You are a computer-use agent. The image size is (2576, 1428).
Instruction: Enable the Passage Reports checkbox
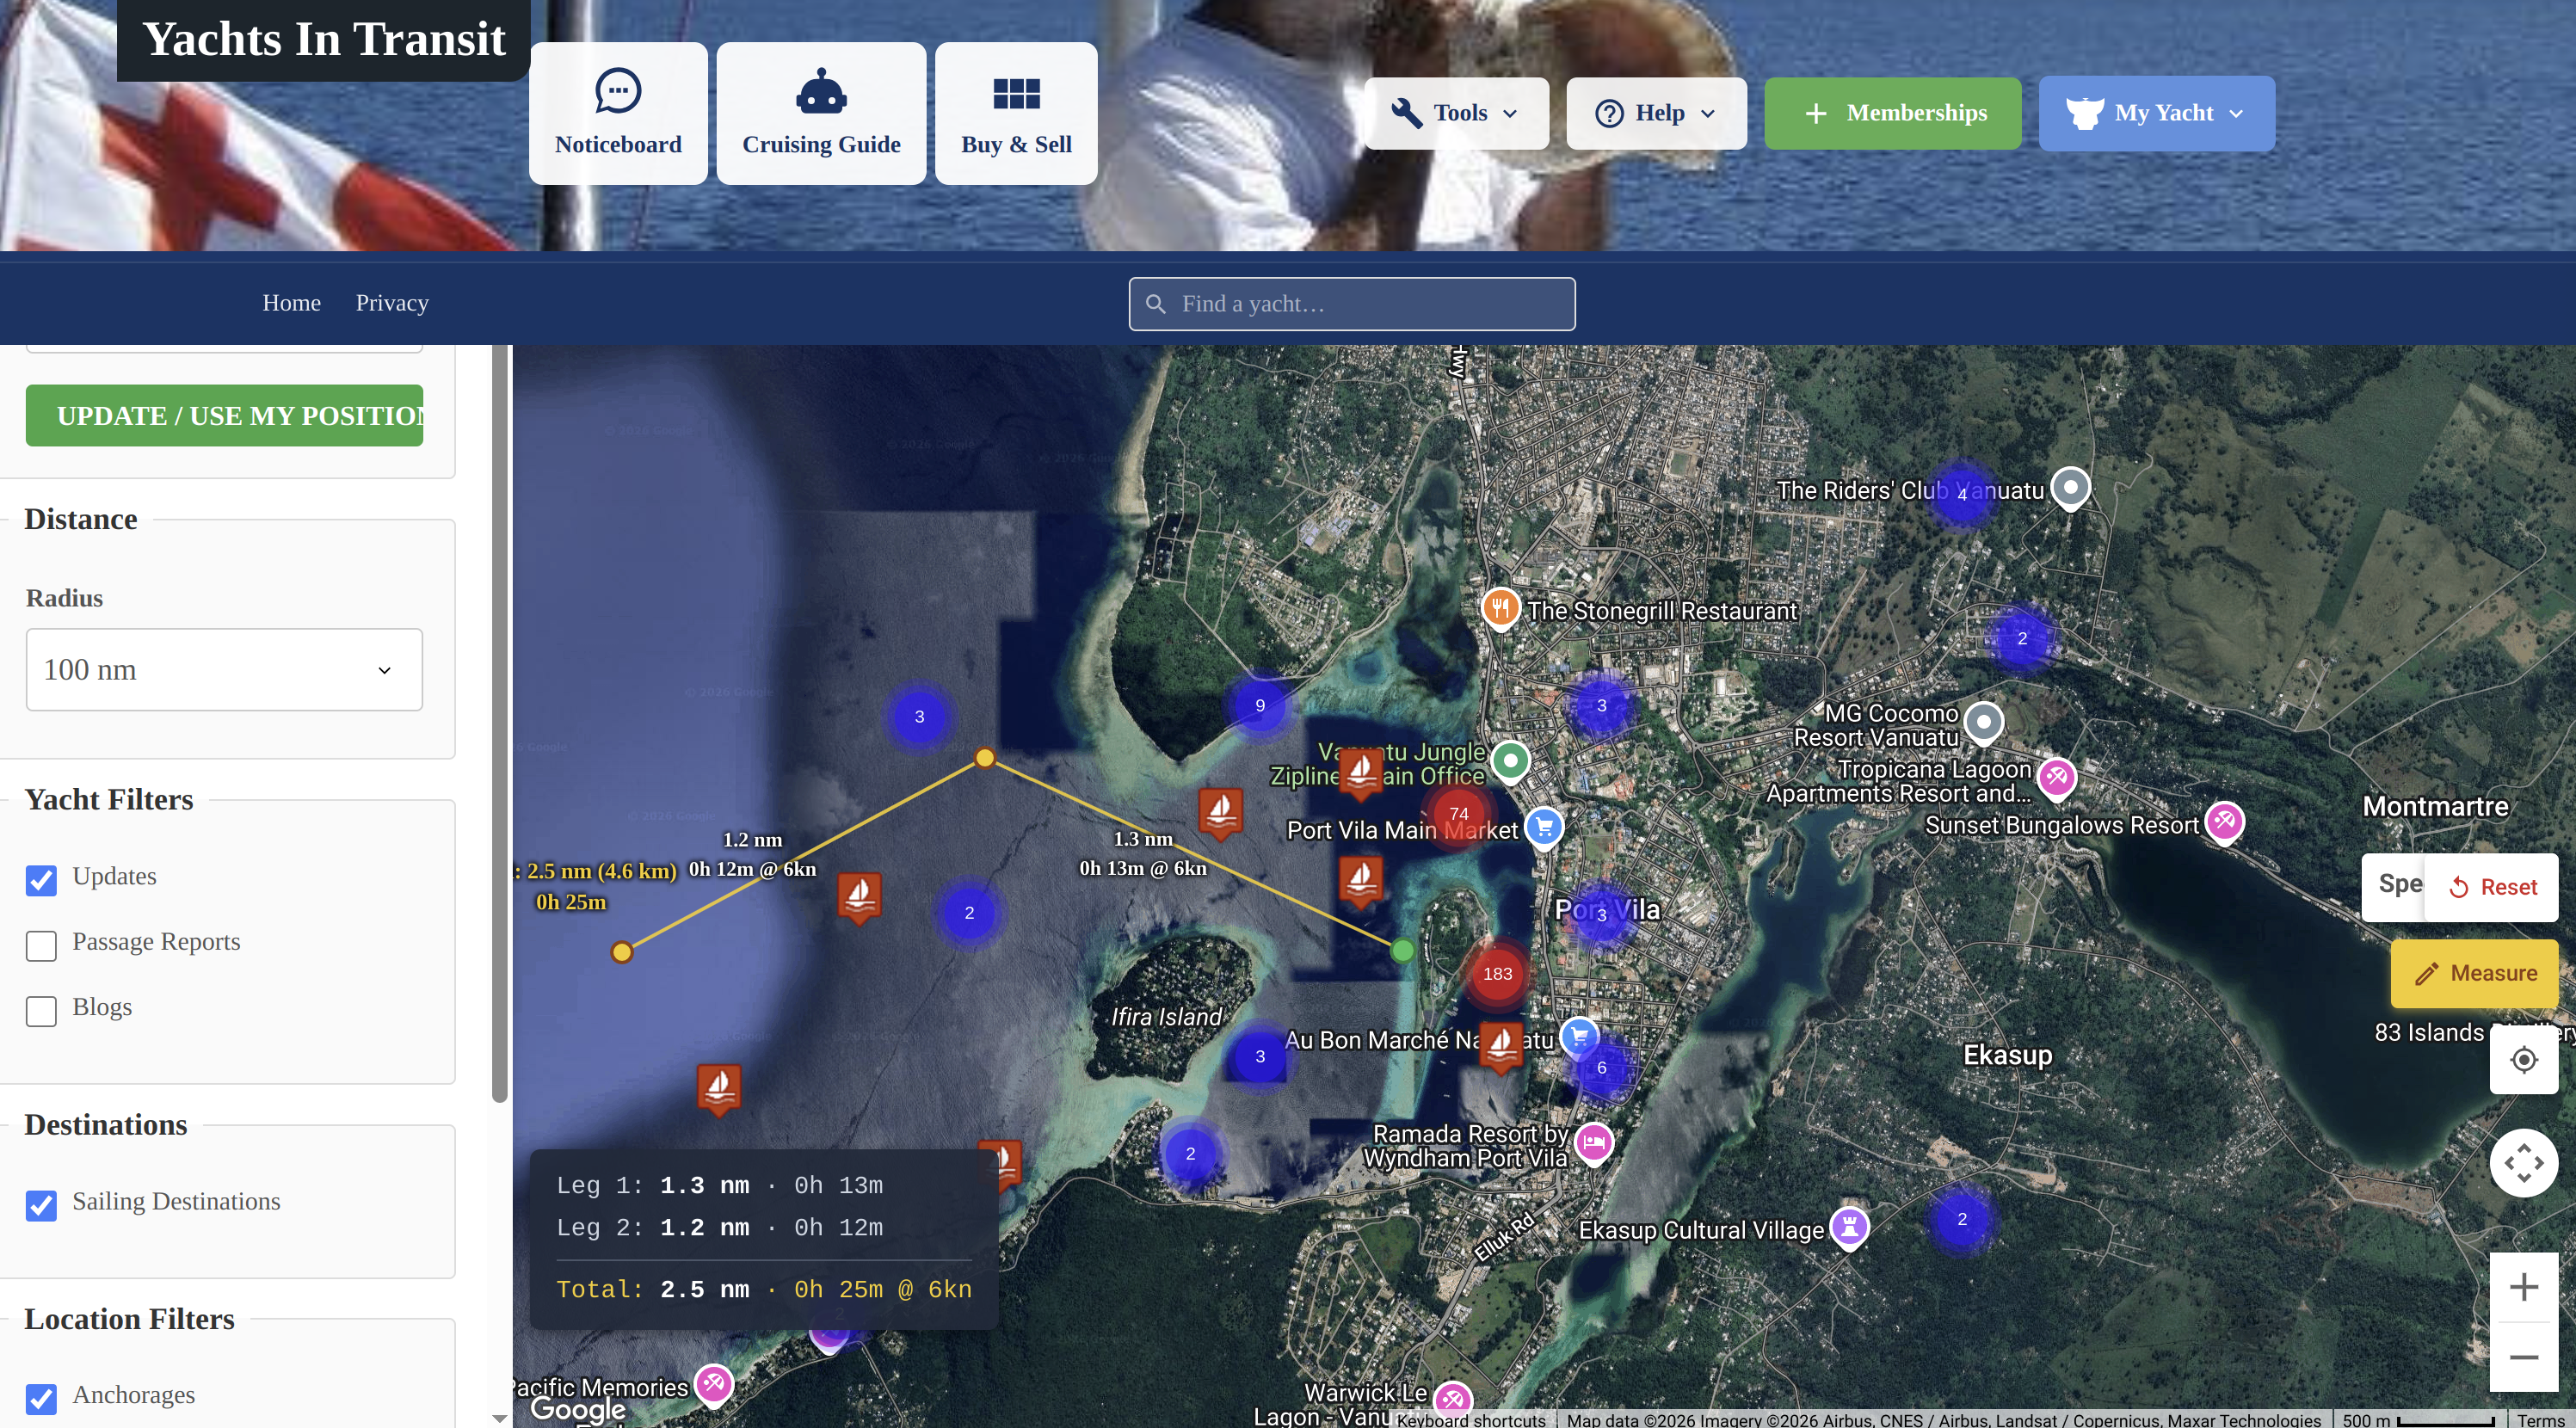(x=41, y=945)
